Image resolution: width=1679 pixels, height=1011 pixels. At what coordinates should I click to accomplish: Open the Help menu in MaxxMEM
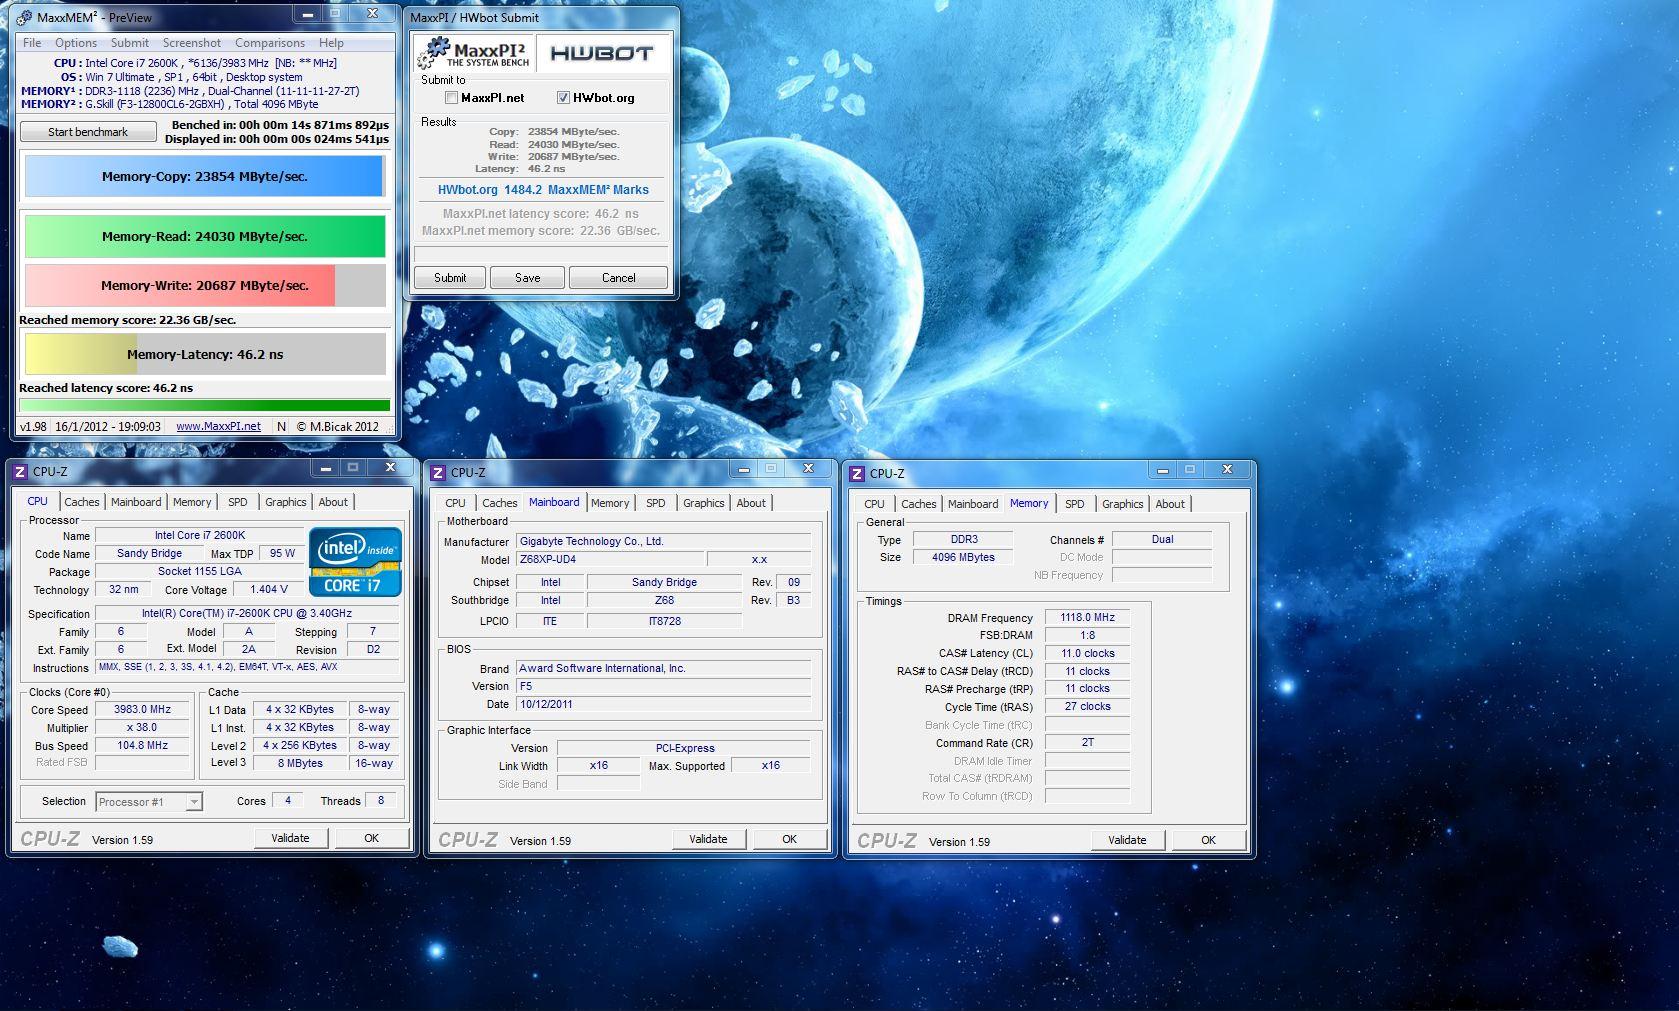[x=331, y=43]
